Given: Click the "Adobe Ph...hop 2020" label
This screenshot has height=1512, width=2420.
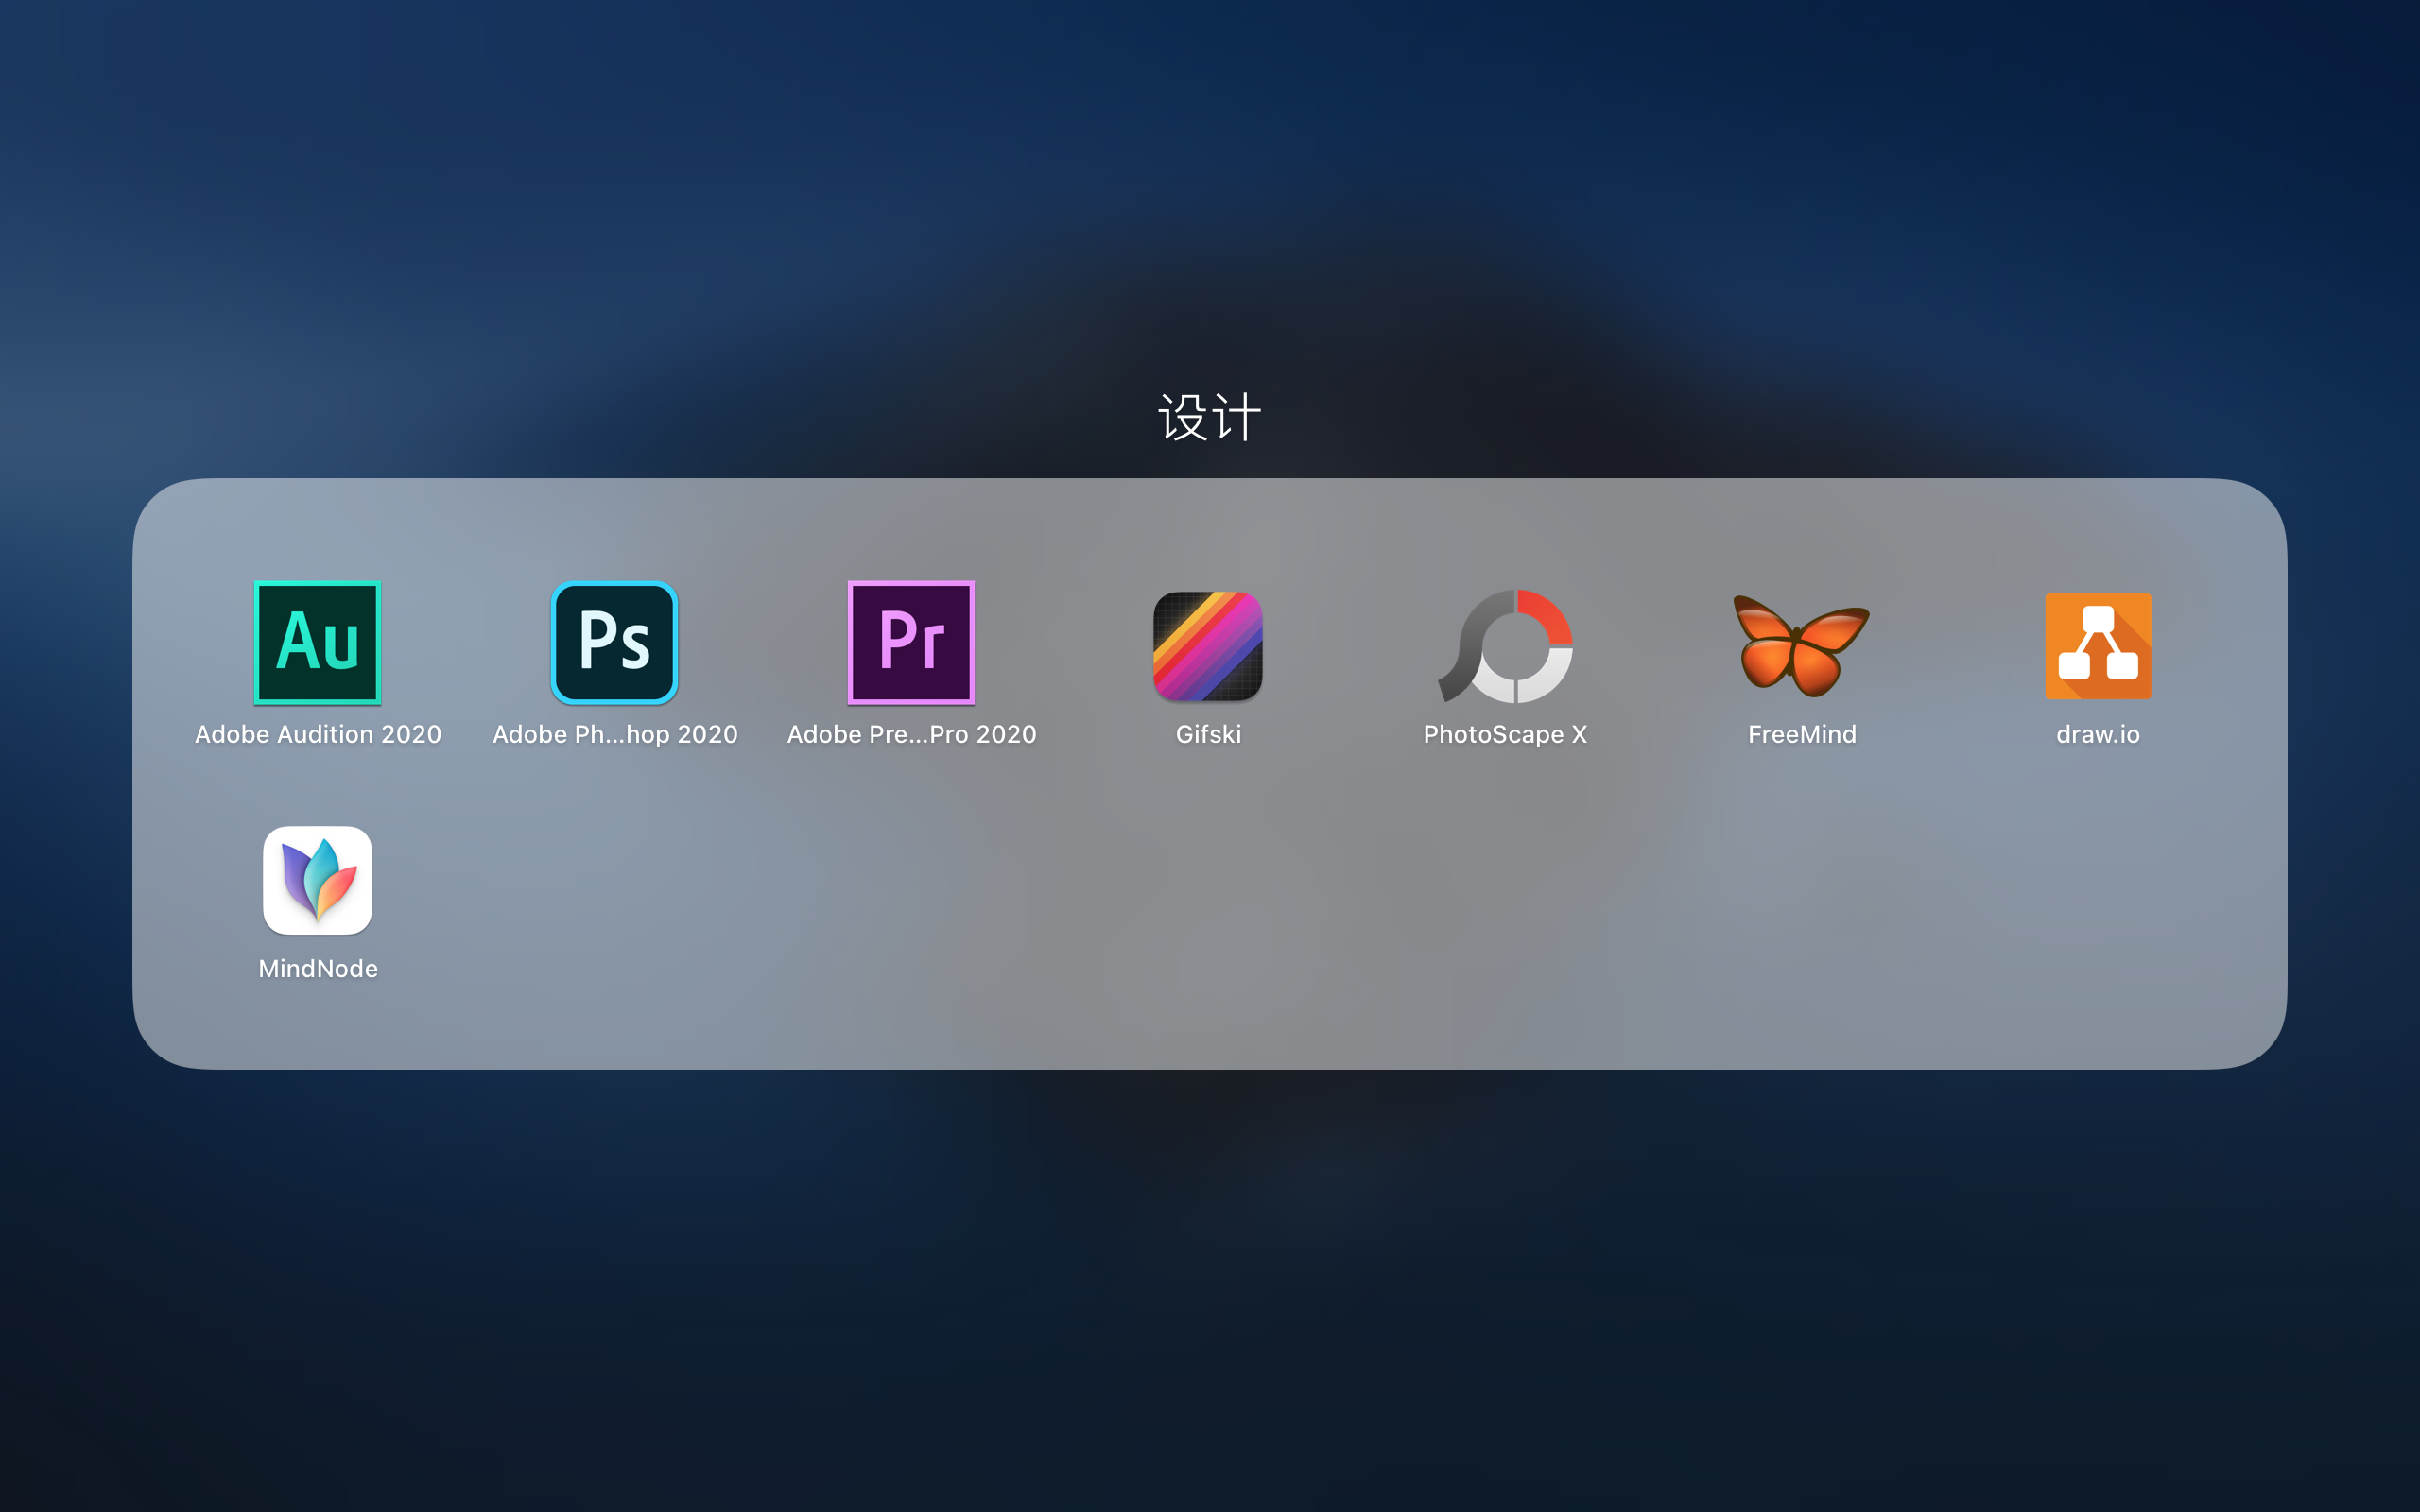Looking at the screenshot, I should pyautogui.click(x=615, y=734).
